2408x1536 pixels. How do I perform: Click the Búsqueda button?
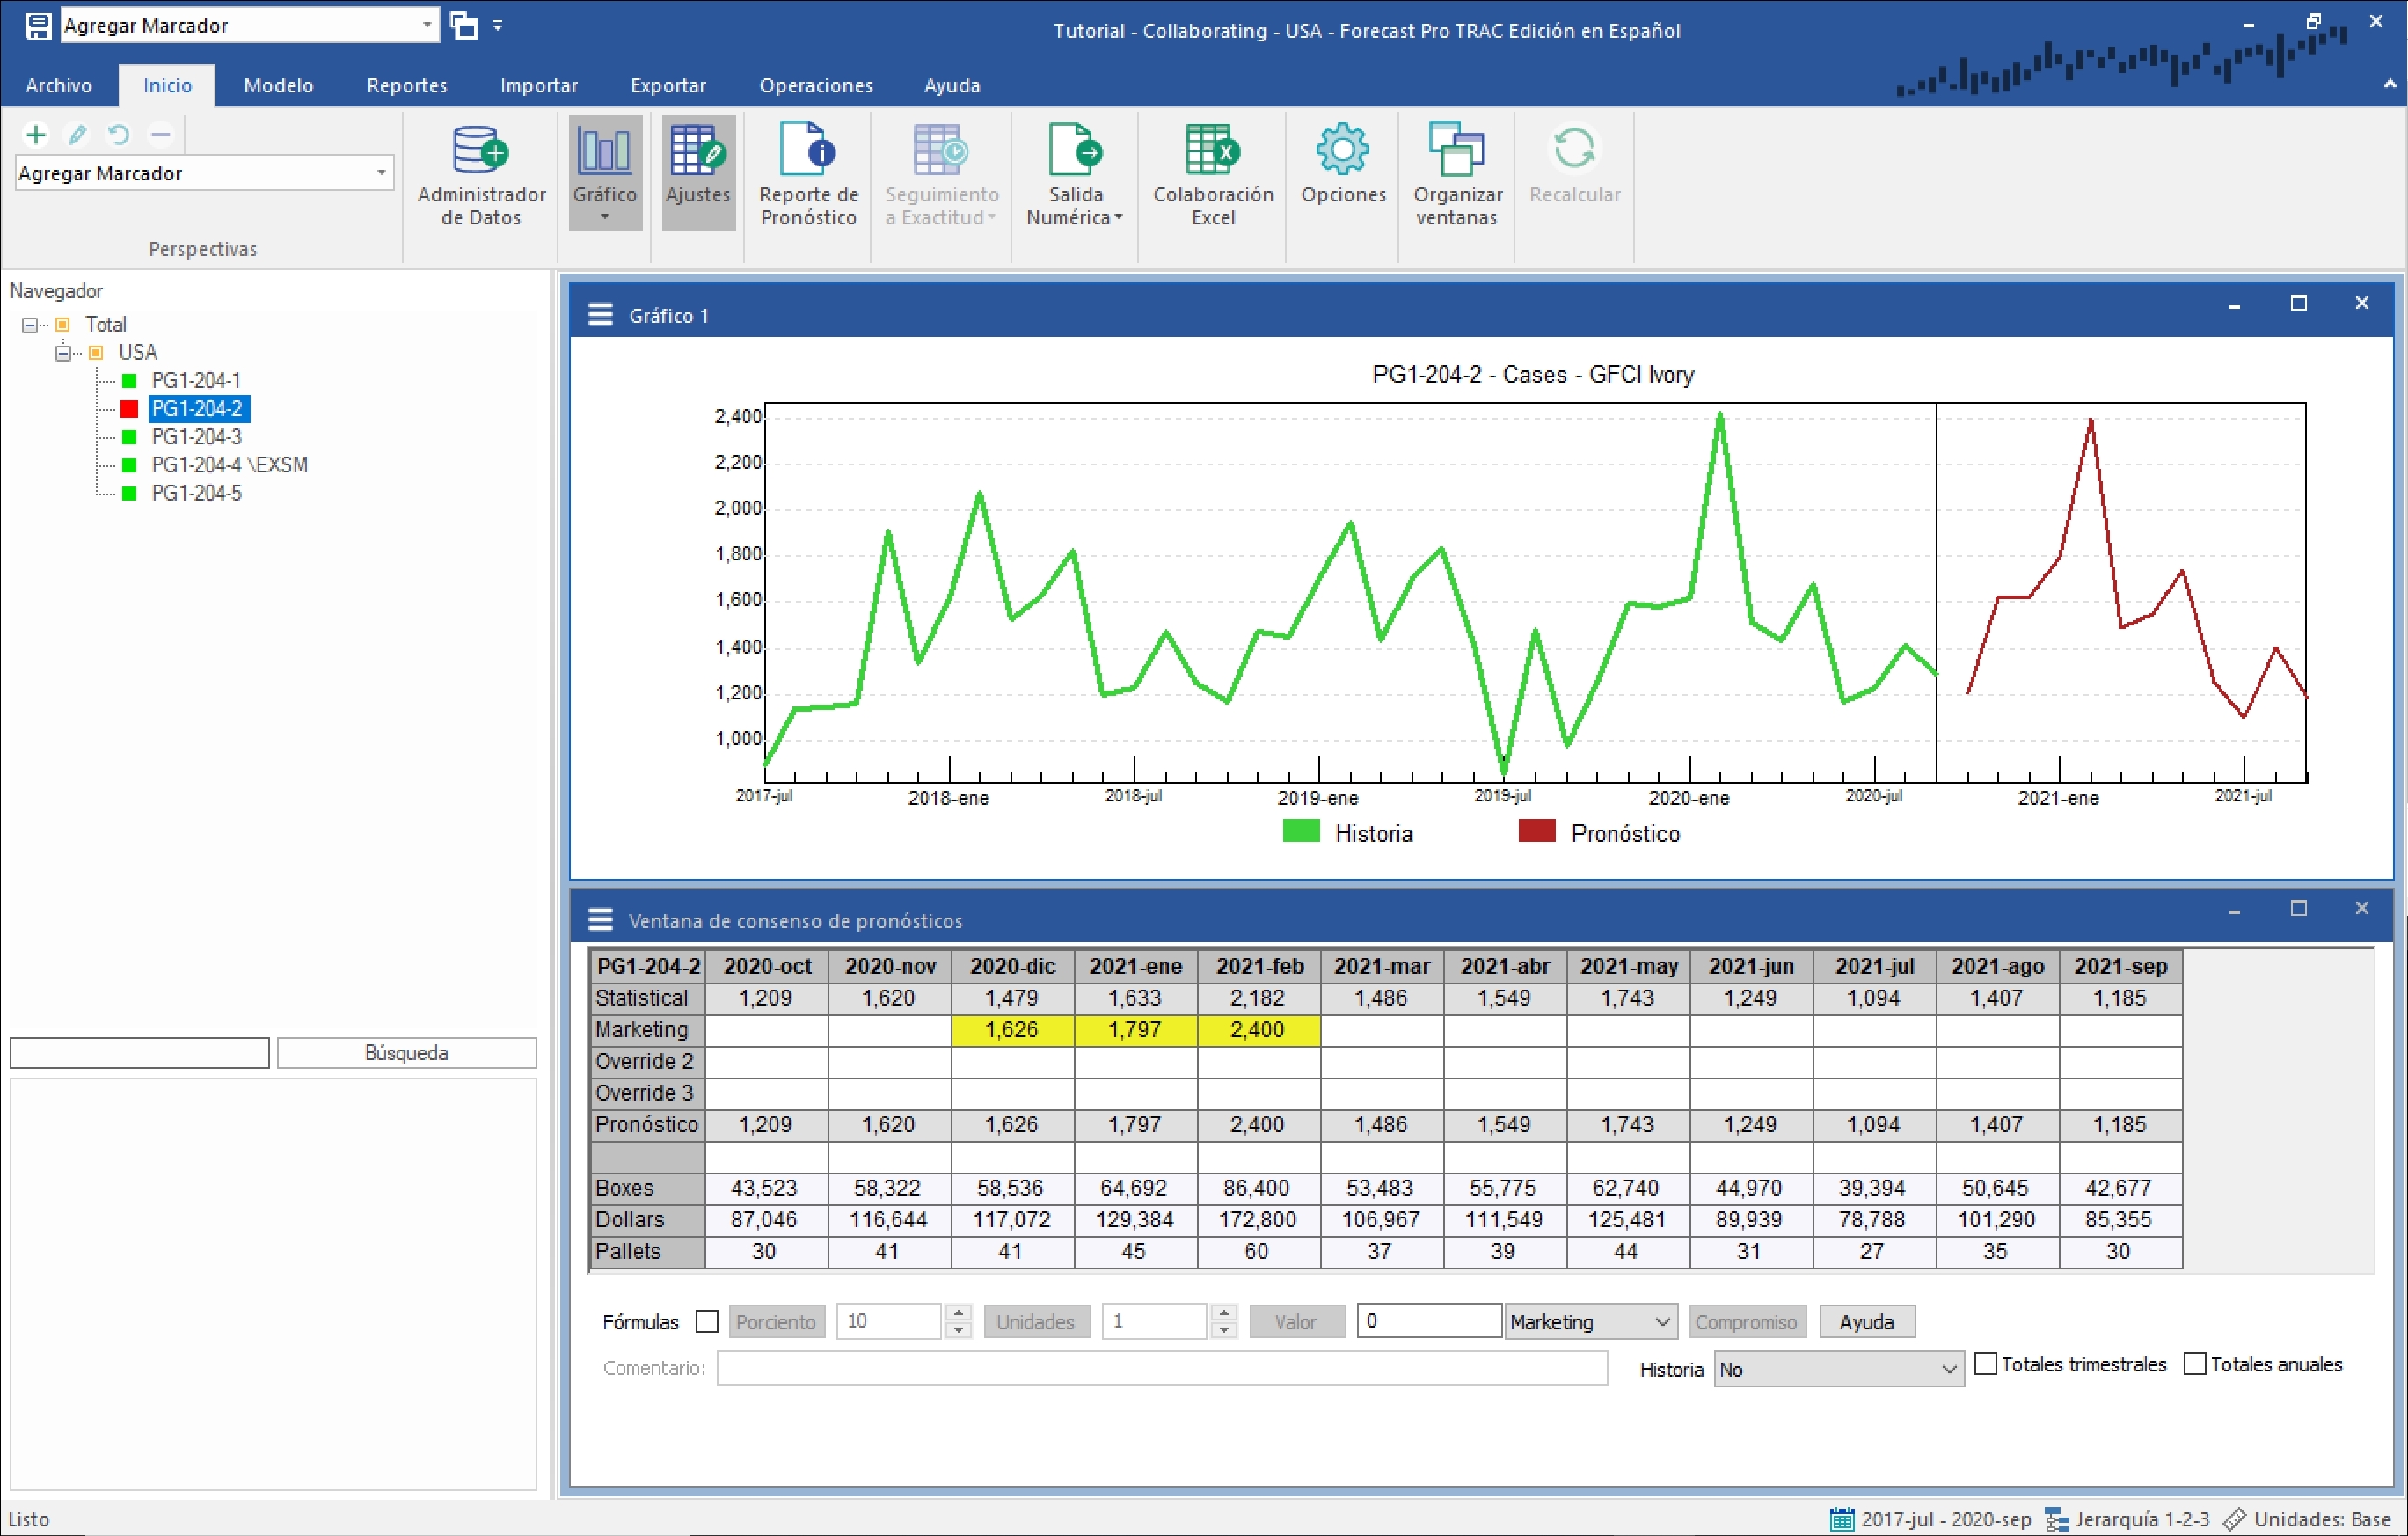(406, 1052)
